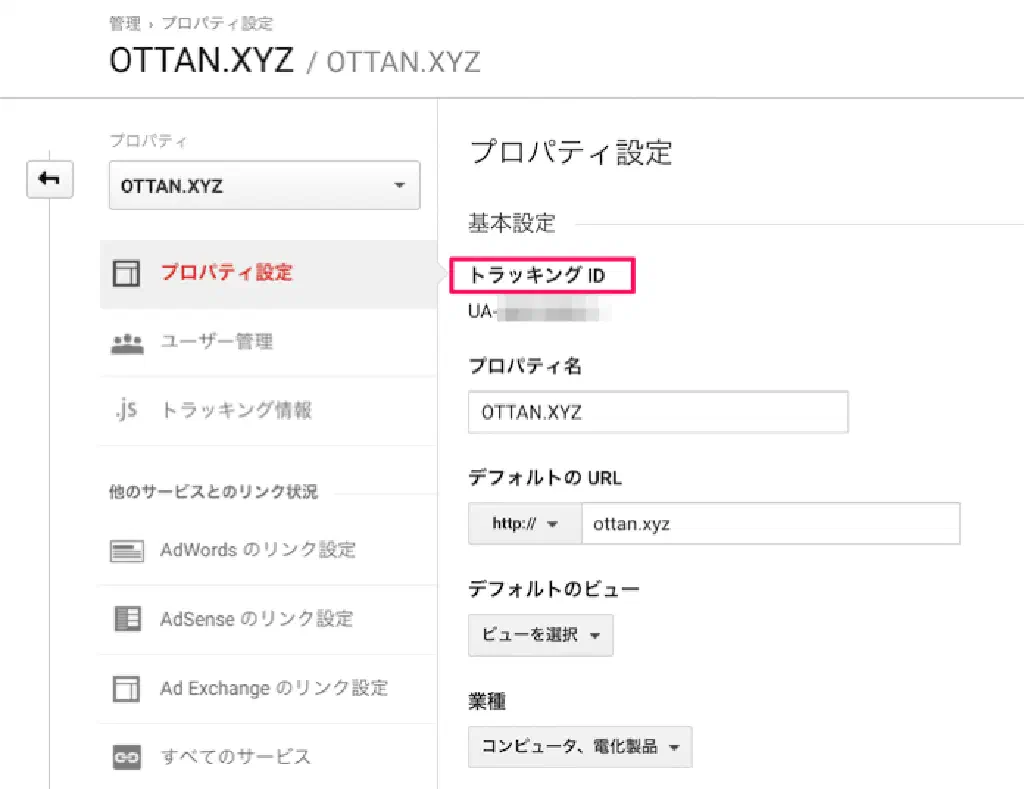
Task: Click the AdWords link settings icon
Action: pyautogui.click(x=126, y=550)
